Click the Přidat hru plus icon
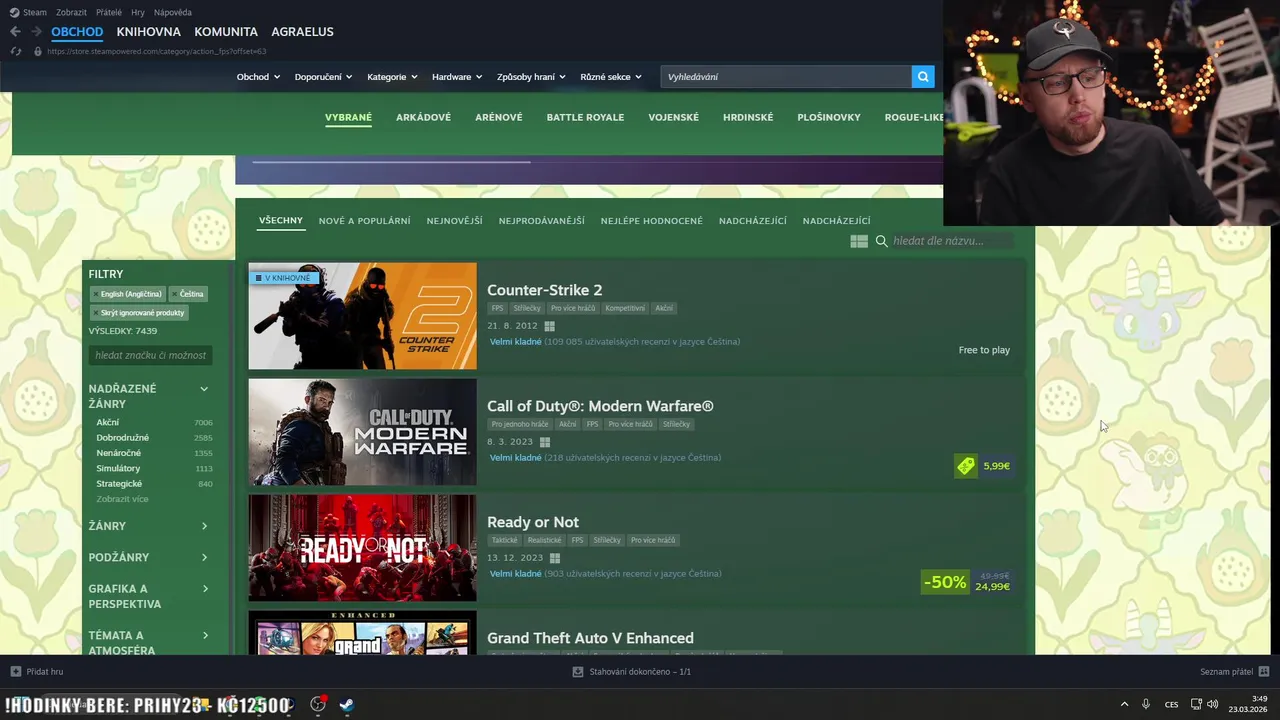Viewport: 1280px width, 720px height. 15,672
